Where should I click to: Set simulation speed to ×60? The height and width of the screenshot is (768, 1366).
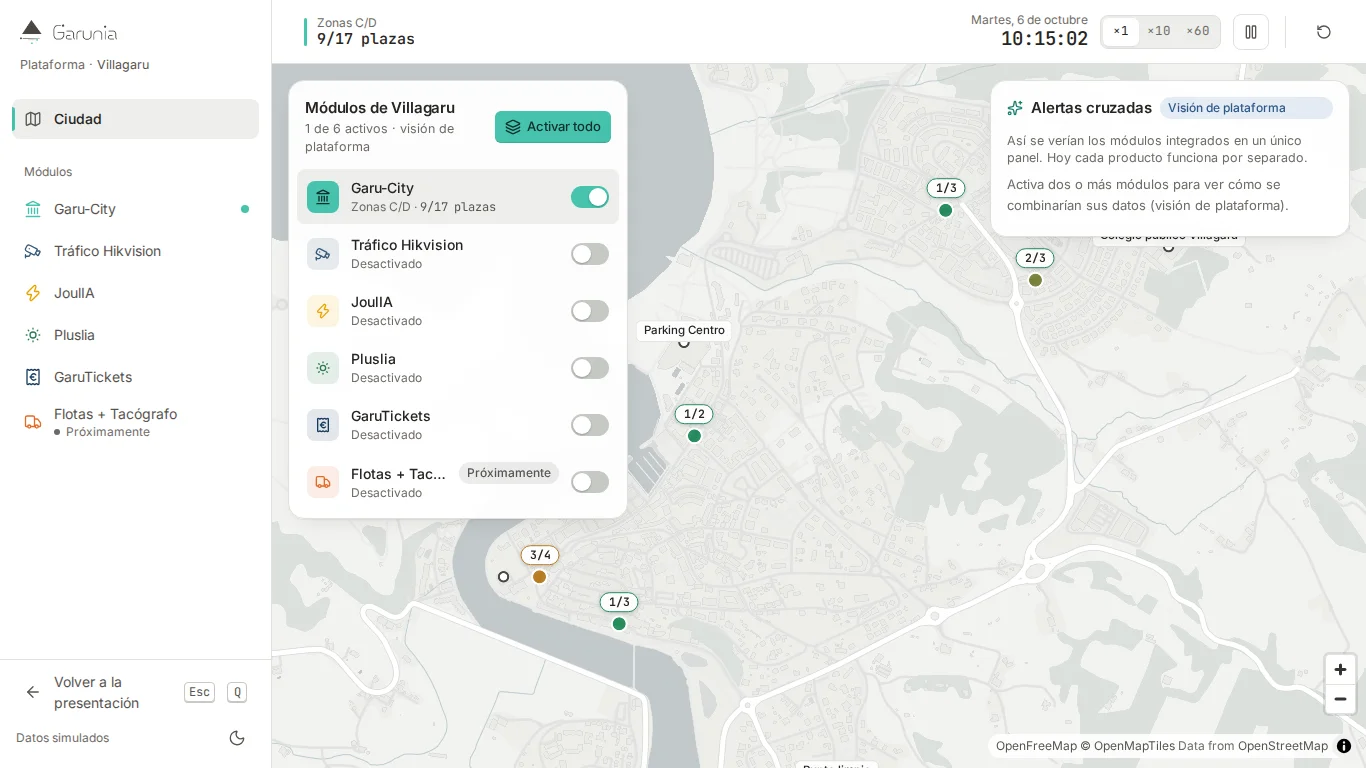click(x=1198, y=32)
